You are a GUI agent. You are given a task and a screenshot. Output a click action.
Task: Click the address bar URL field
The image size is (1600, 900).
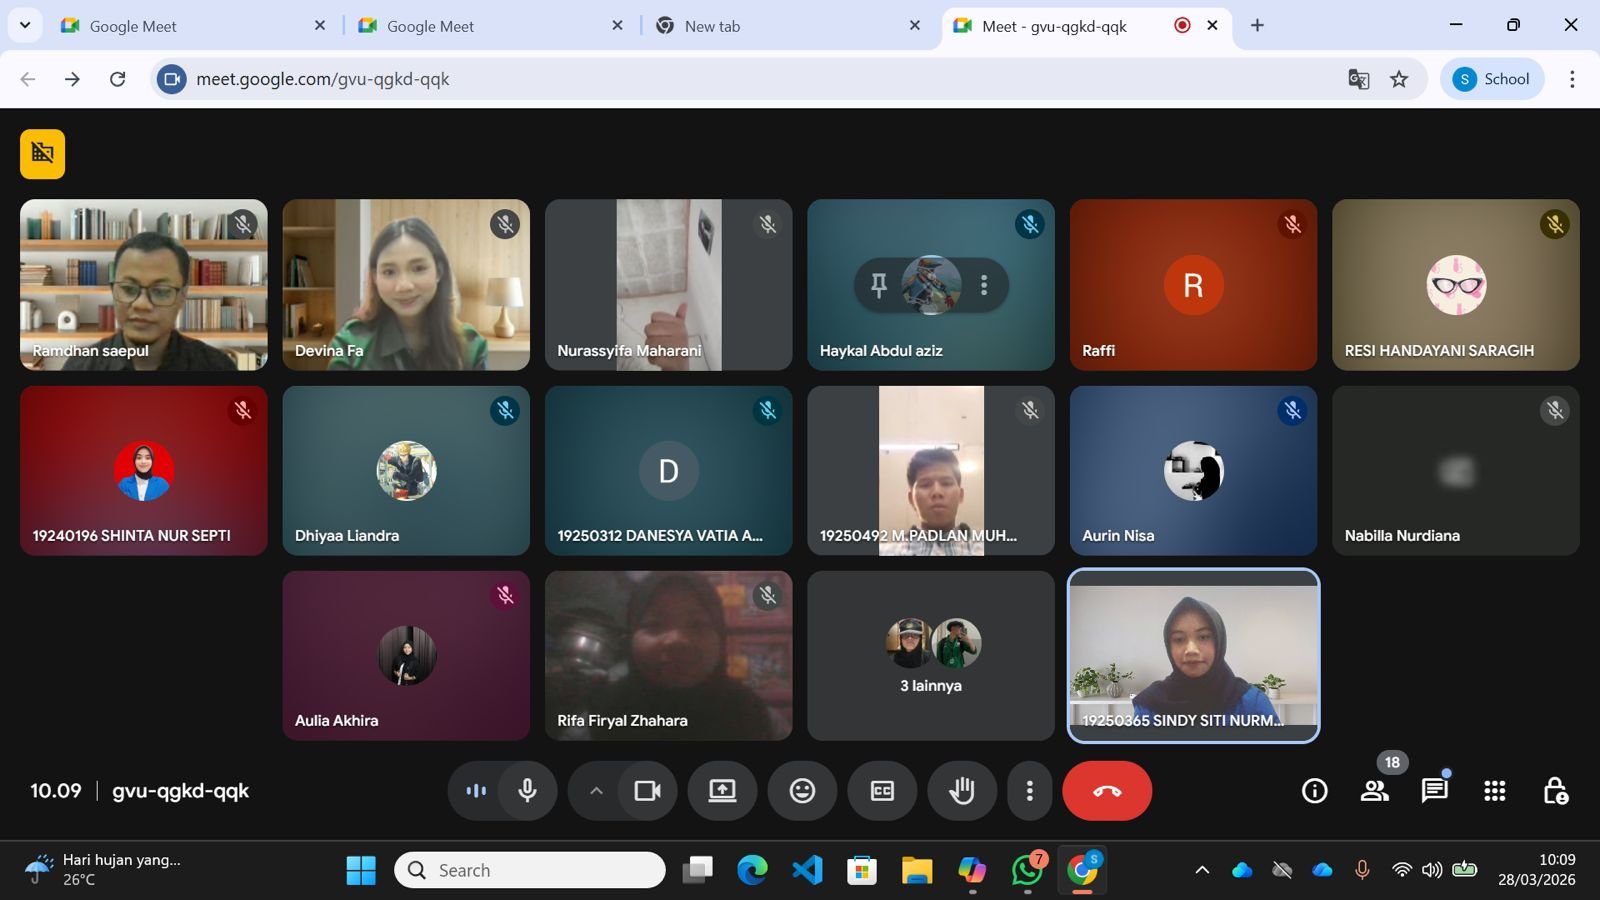click(x=700, y=79)
